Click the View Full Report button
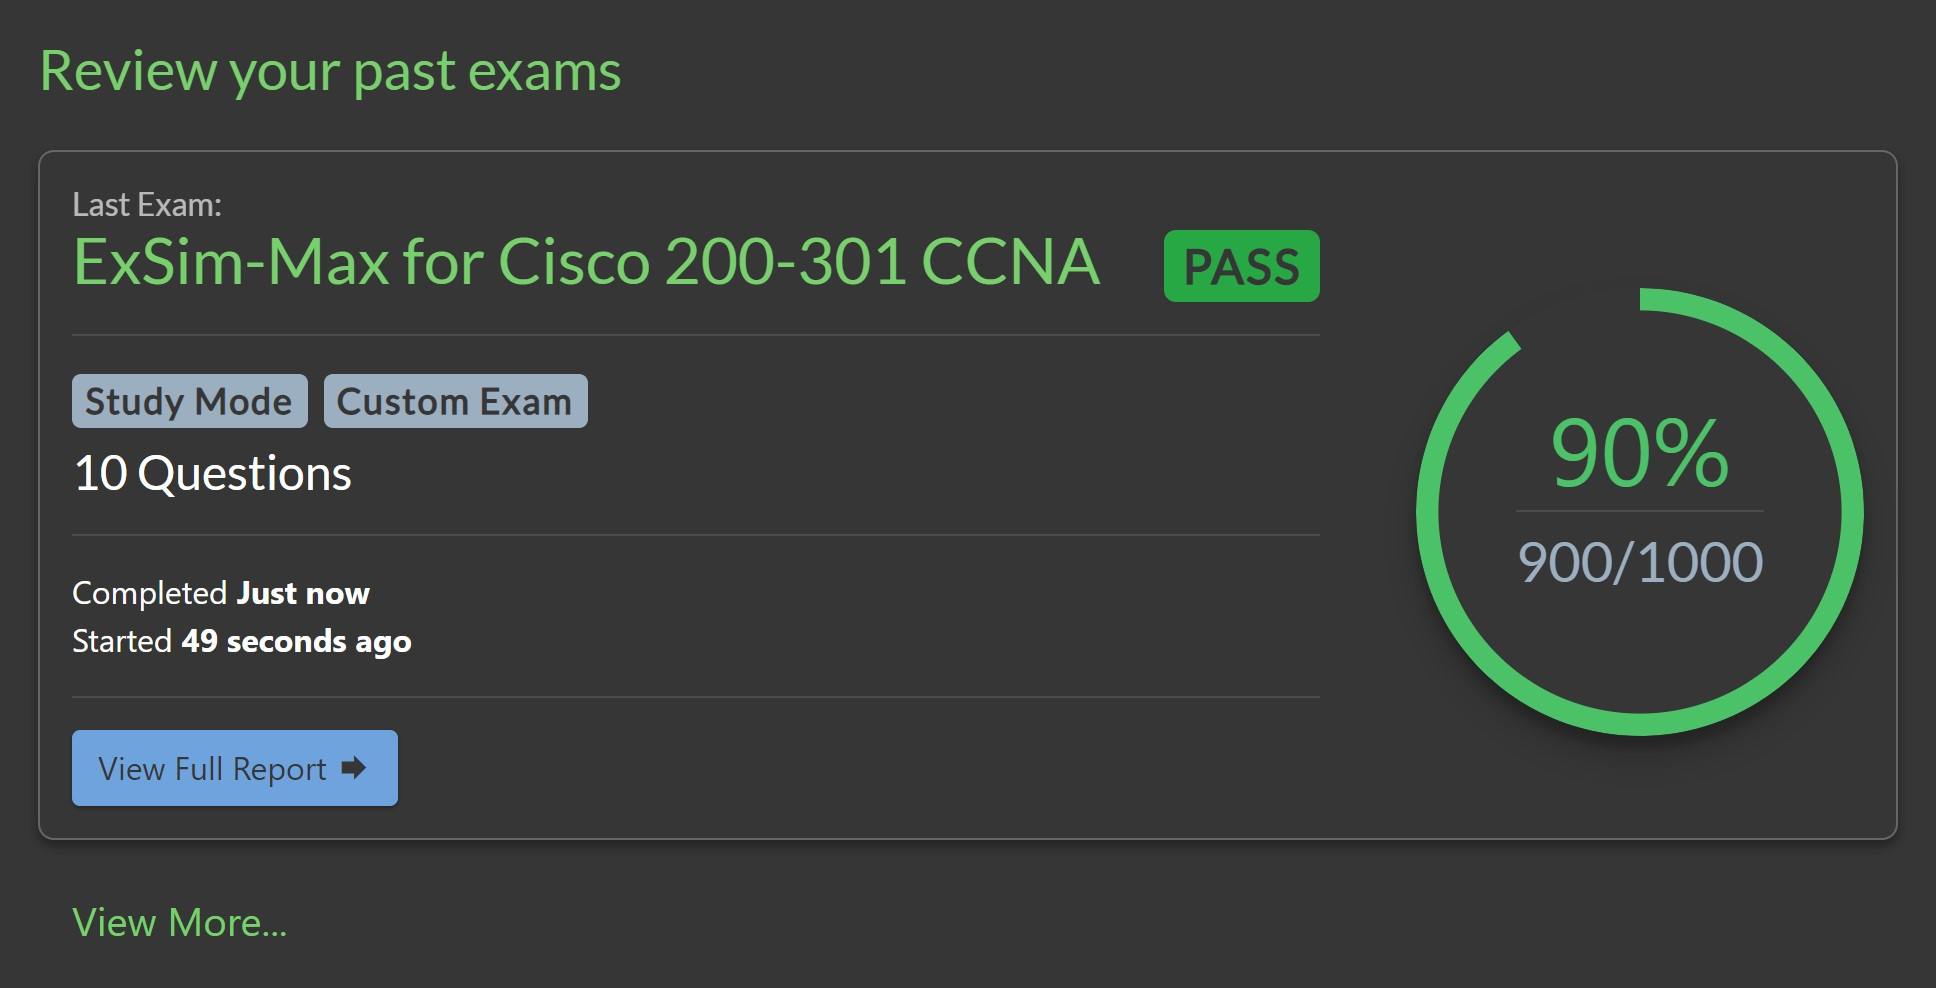Image resolution: width=1936 pixels, height=988 pixels. coord(234,768)
